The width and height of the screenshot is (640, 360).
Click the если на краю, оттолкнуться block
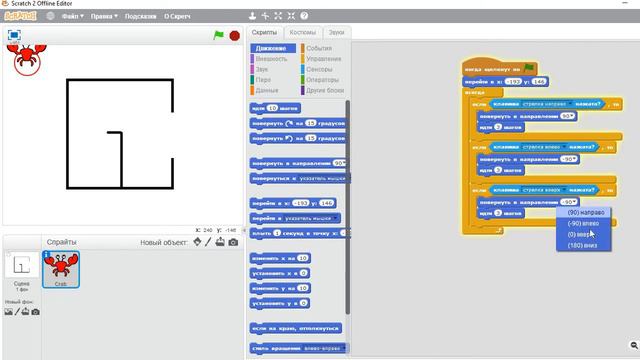[296, 328]
